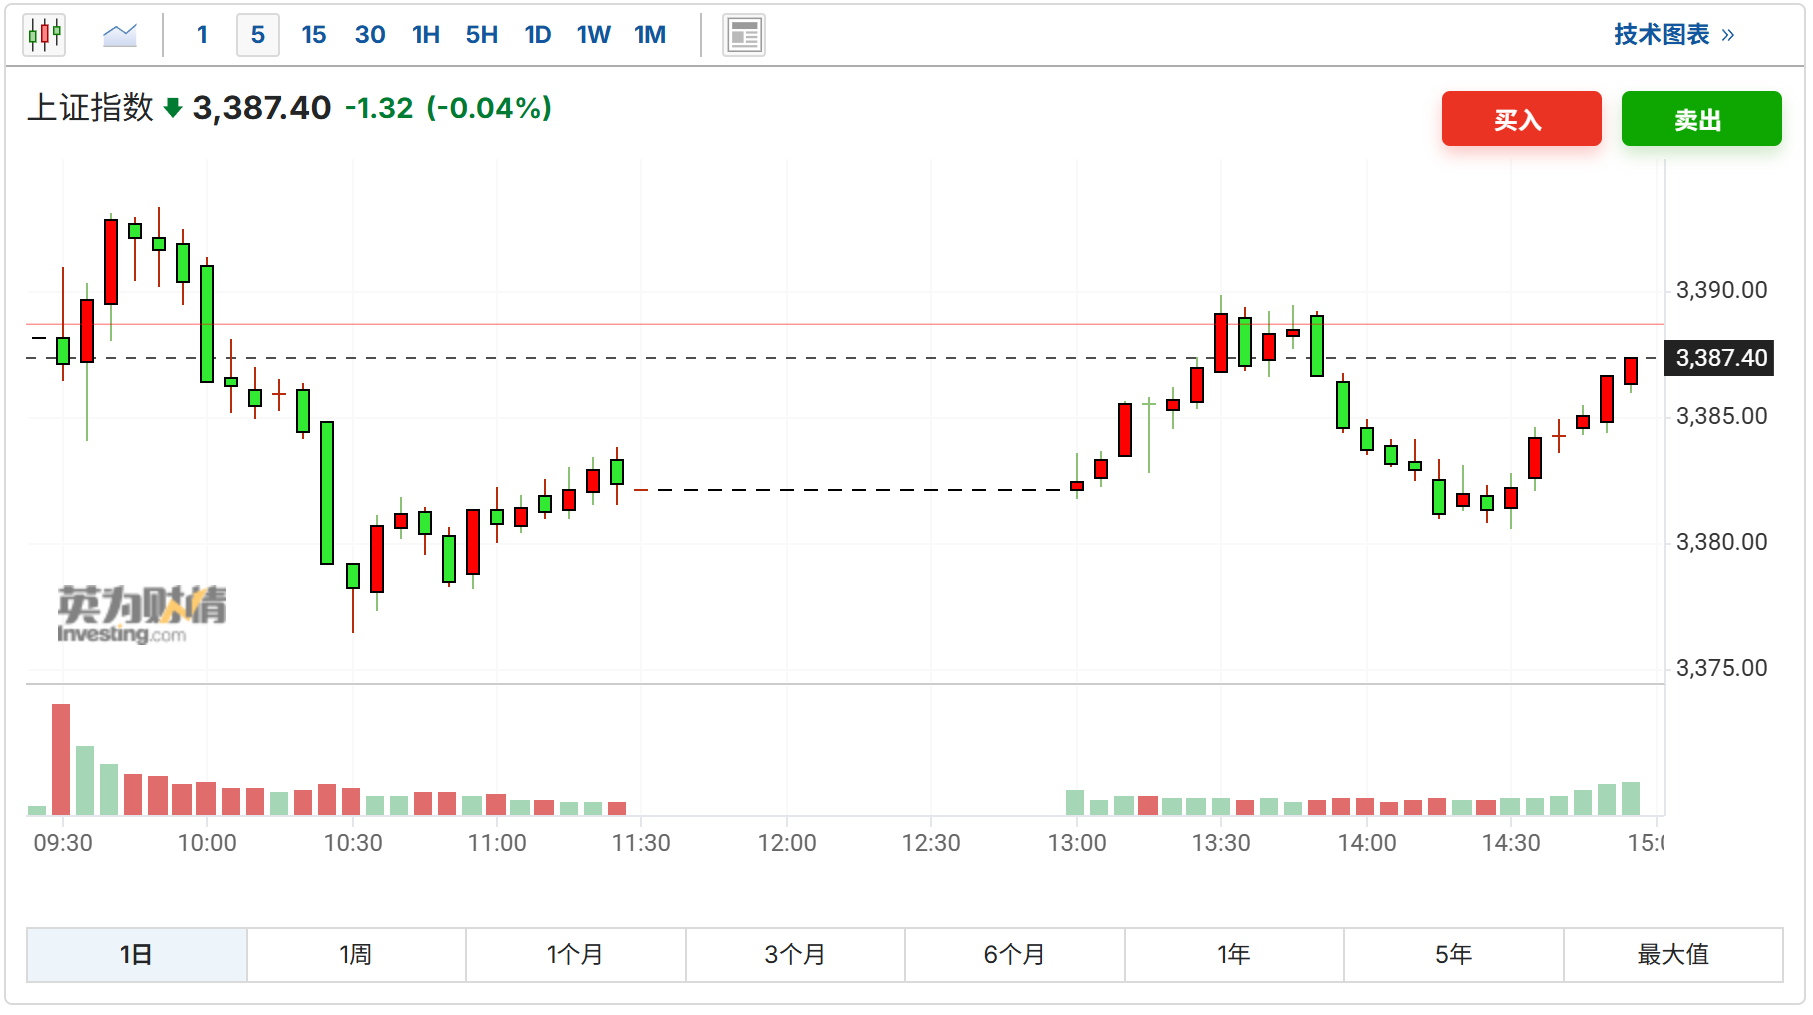Click the 3,387.40 price tag on the axis
This screenshot has height=1015, width=1813.
pyautogui.click(x=1719, y=358)
